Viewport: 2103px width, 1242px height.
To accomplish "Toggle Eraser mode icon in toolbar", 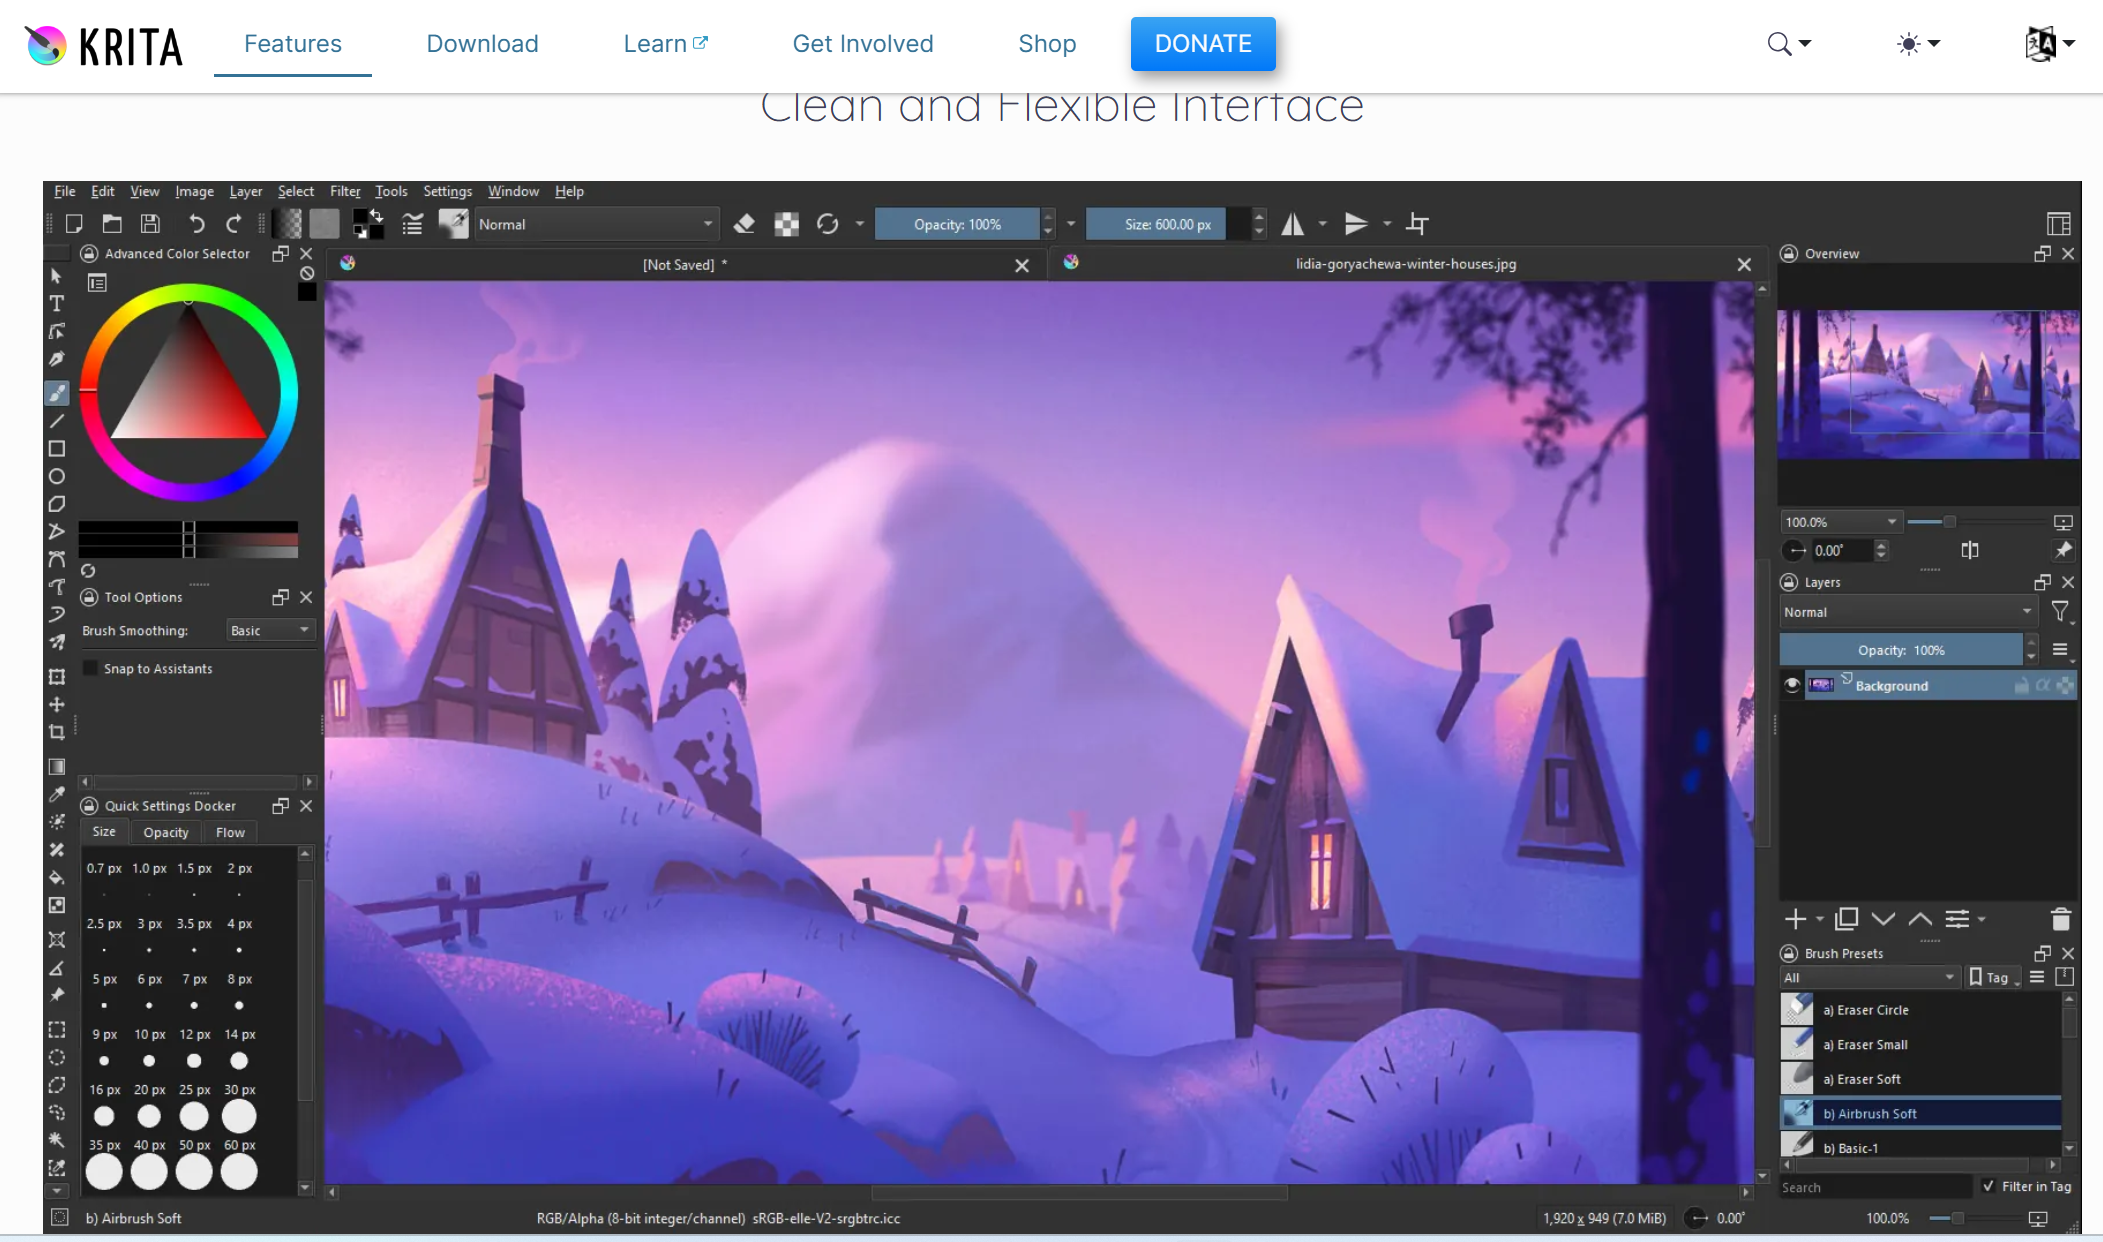I will (744, 224).
